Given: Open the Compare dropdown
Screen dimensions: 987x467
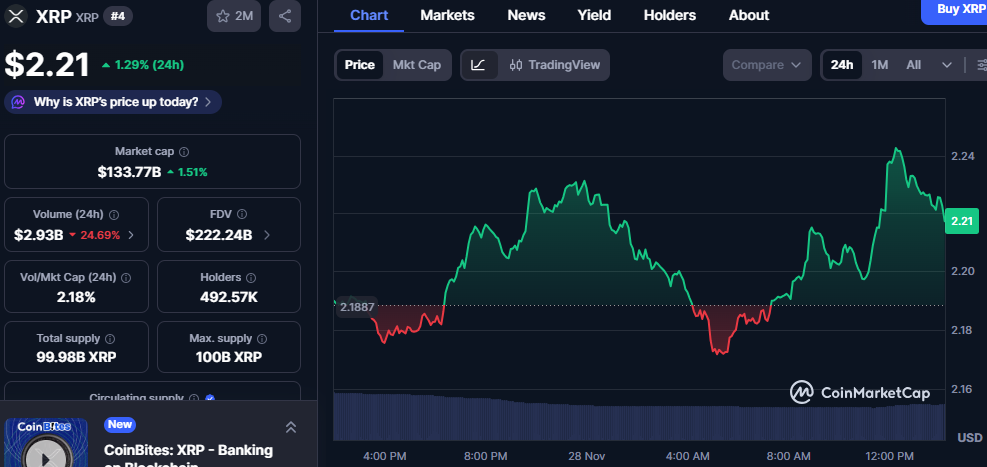Looking at the screenshot, I should coord(766,65).
